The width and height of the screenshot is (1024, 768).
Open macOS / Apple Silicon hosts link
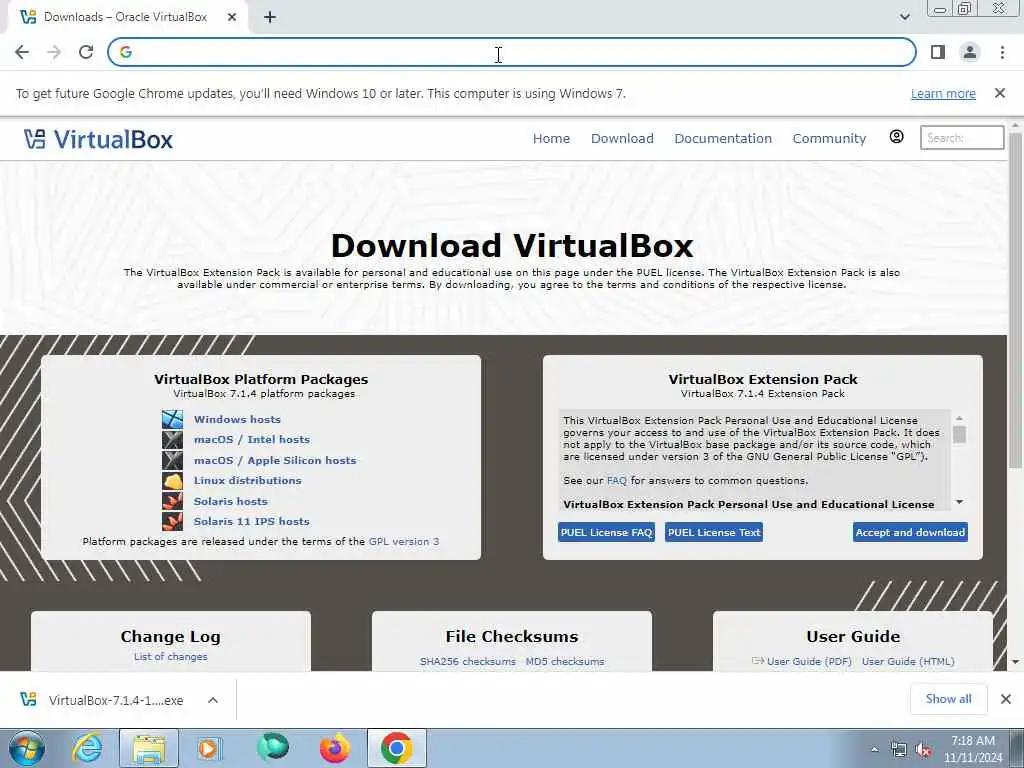pos(275,460)
